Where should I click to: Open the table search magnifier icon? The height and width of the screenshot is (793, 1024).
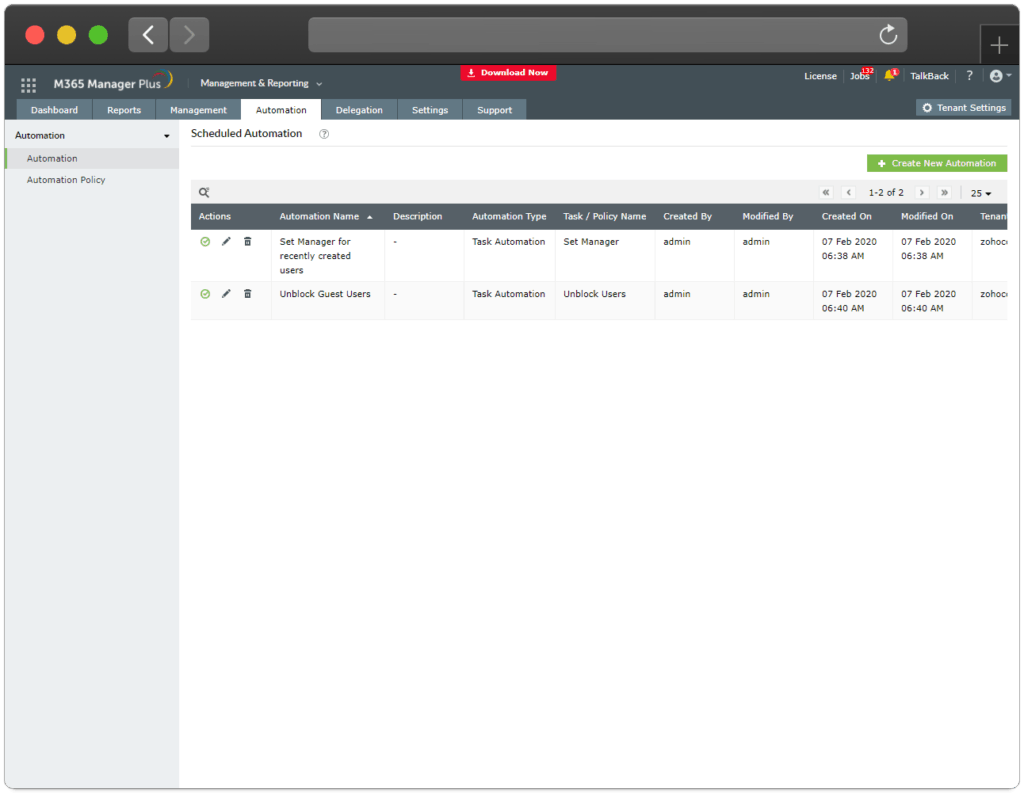[x=204, y=192]
